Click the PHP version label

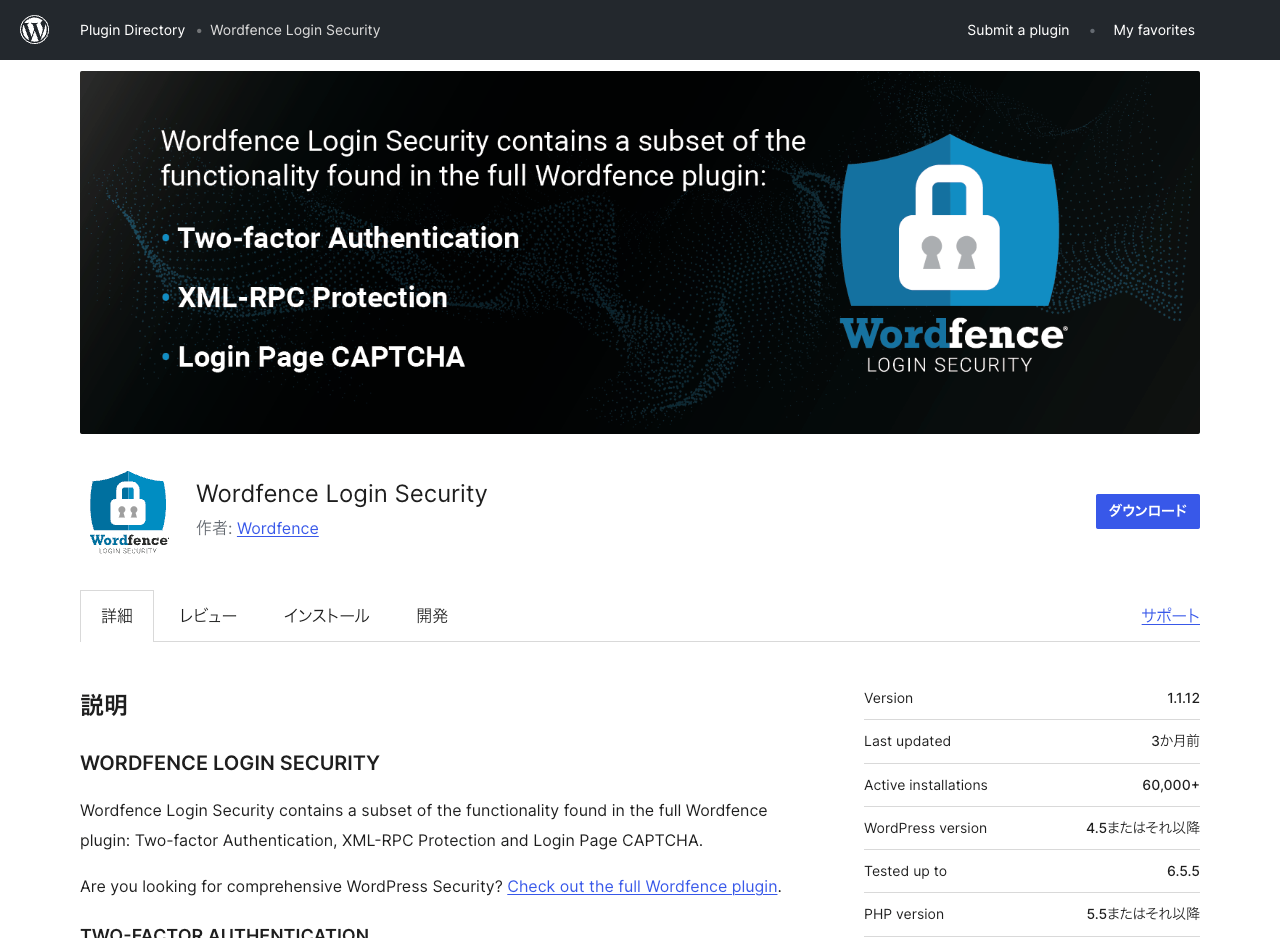click(904, 914)
